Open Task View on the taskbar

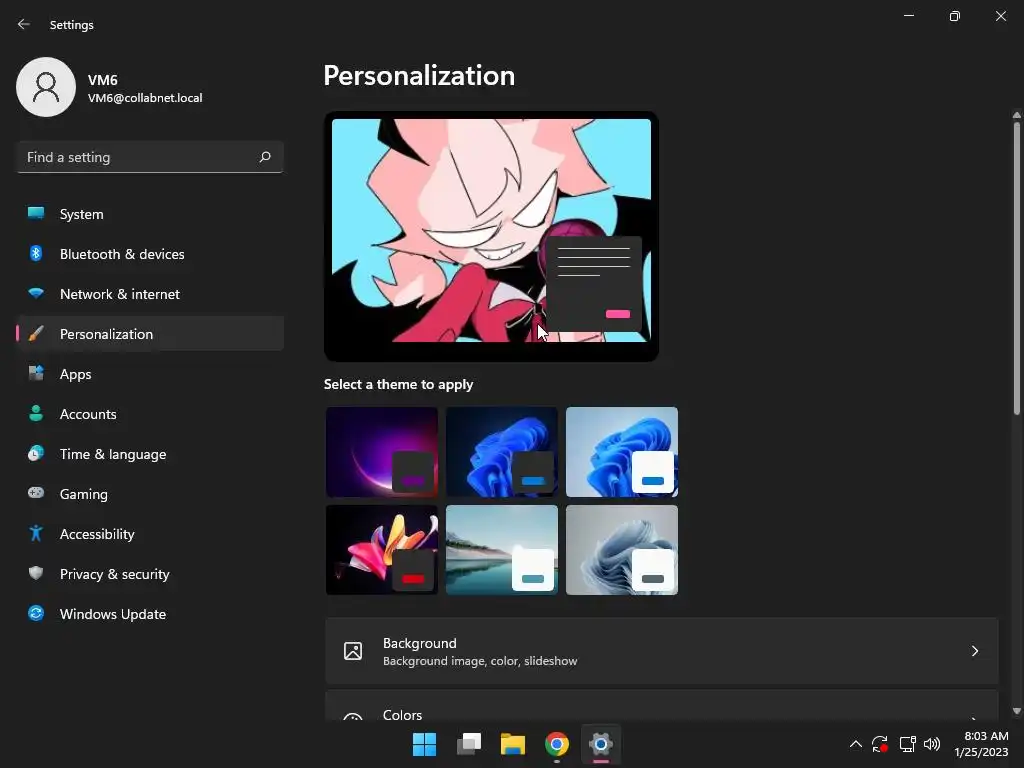click(x=469, y=744)
